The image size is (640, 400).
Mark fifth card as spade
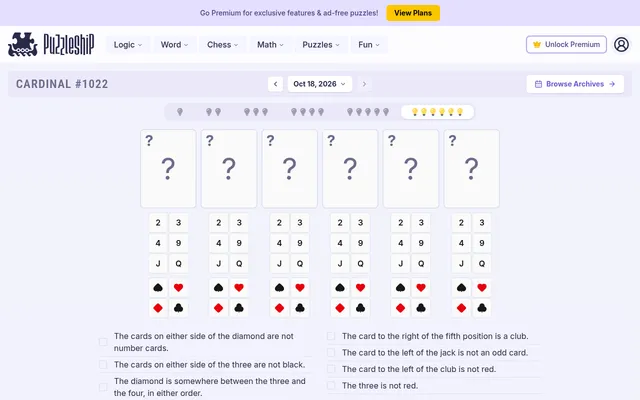(x=400, y=288)
